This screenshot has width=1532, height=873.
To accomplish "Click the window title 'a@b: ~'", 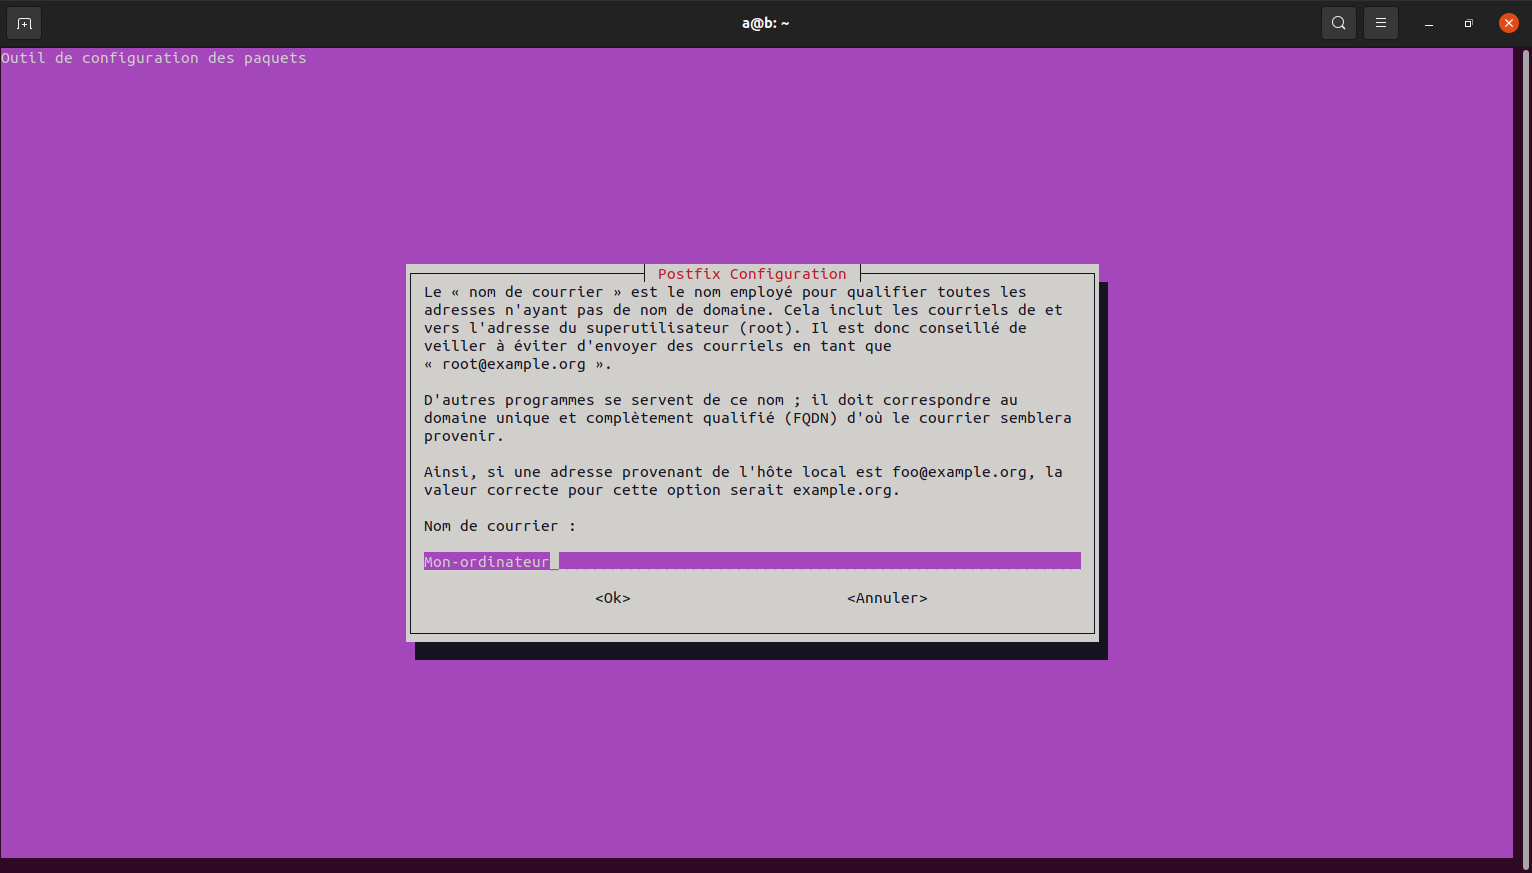I will point(765,23).
